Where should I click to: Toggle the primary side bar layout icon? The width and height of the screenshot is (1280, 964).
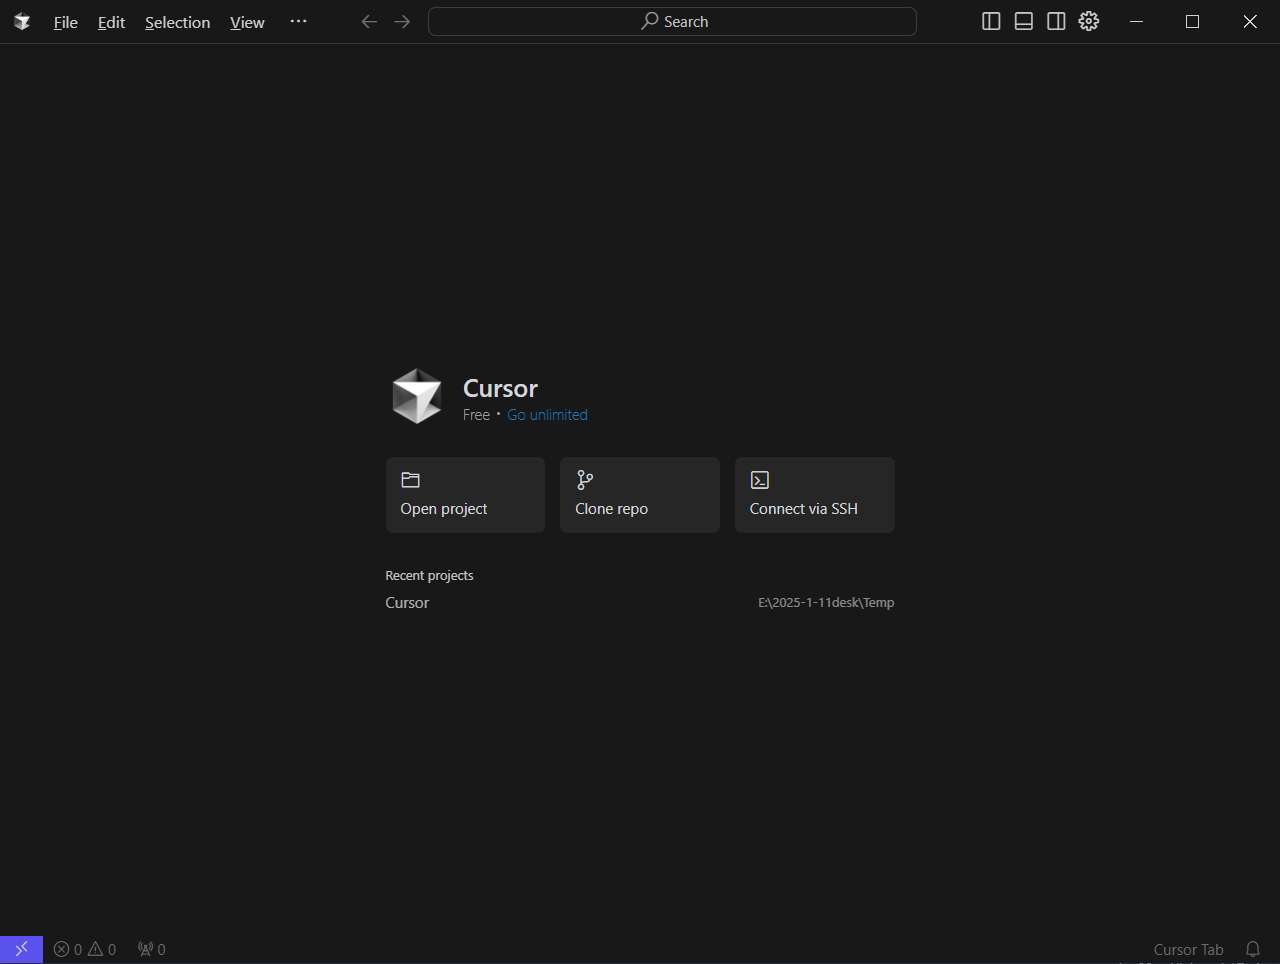(x=991, y=22)
